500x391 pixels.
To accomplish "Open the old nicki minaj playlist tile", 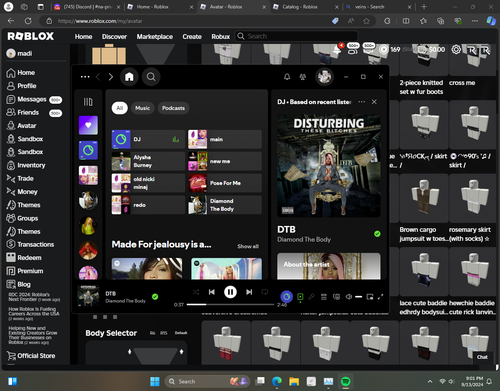I will 148,183.
